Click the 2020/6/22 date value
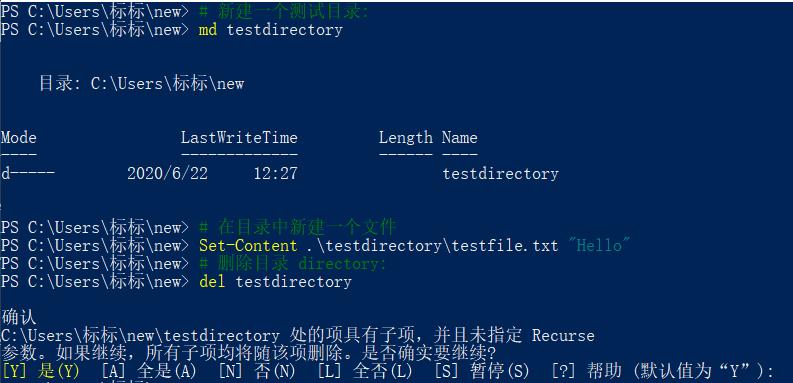 point(167,174)
